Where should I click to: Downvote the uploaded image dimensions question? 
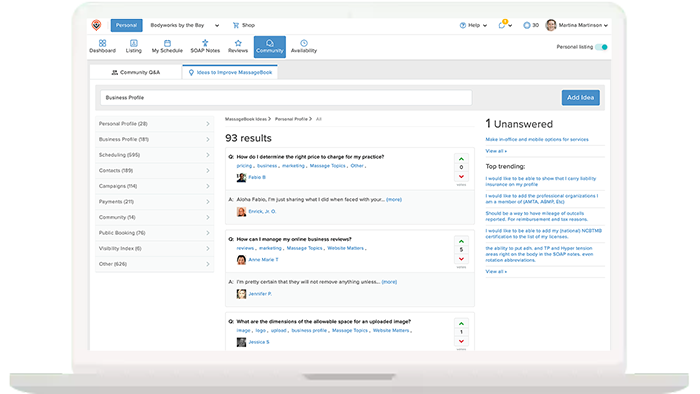[461, 342]
